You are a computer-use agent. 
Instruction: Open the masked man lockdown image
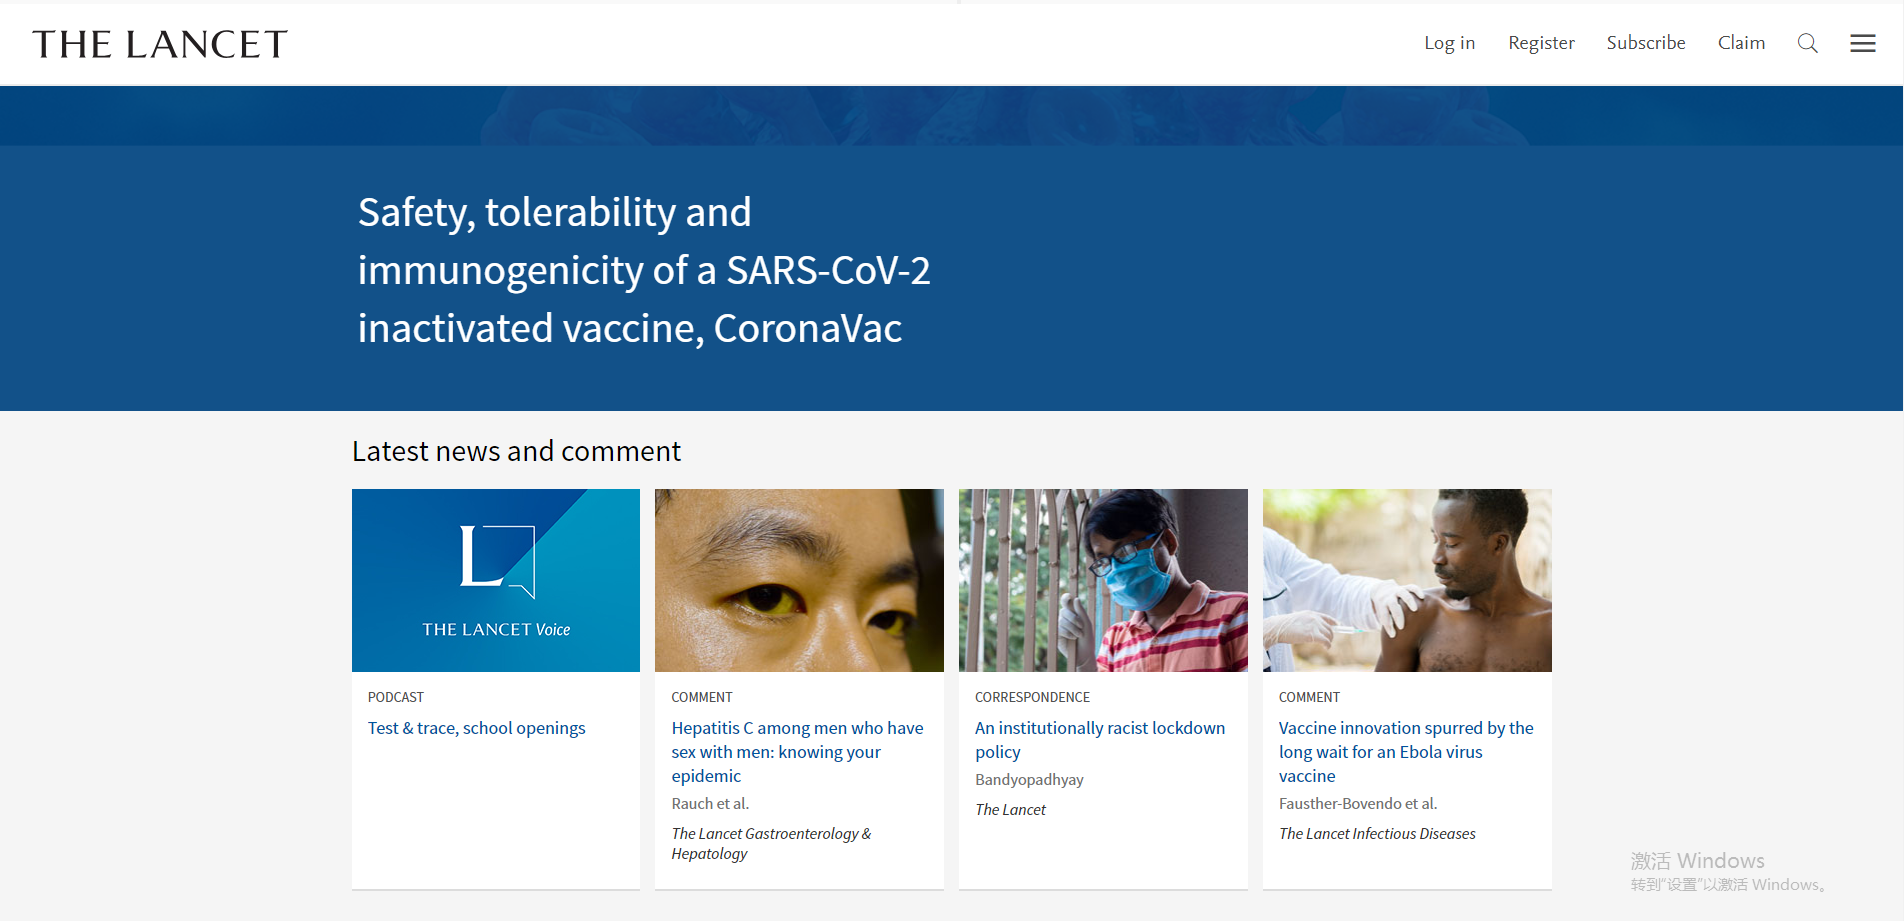(1102, 580)
